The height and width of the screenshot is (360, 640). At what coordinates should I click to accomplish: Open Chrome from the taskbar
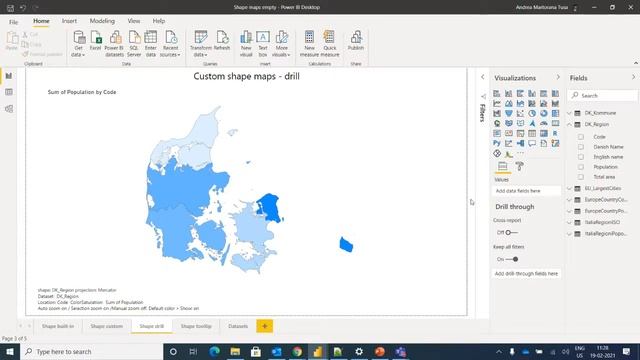point(297,351)
